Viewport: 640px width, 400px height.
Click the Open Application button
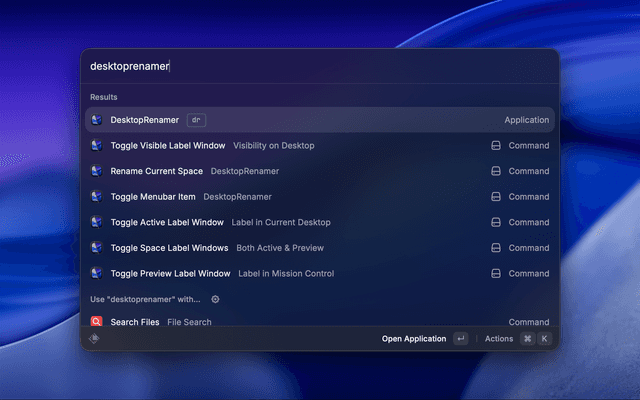414,339
